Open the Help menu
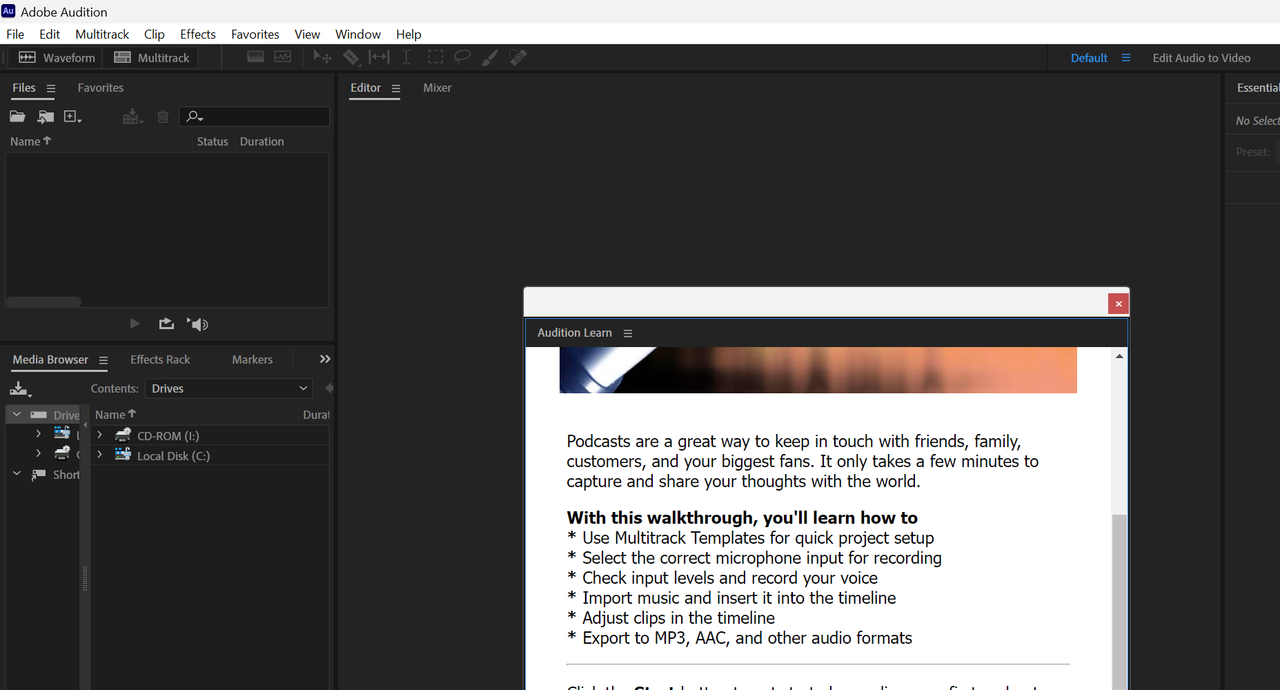Screen dimensions: 1280x690 point(409,34)
